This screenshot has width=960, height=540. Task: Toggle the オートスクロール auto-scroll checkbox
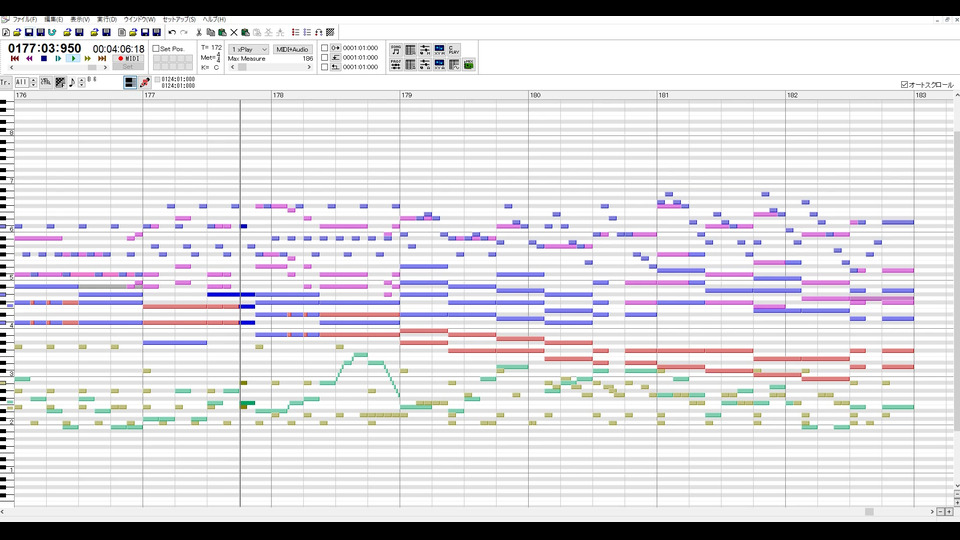904,84
